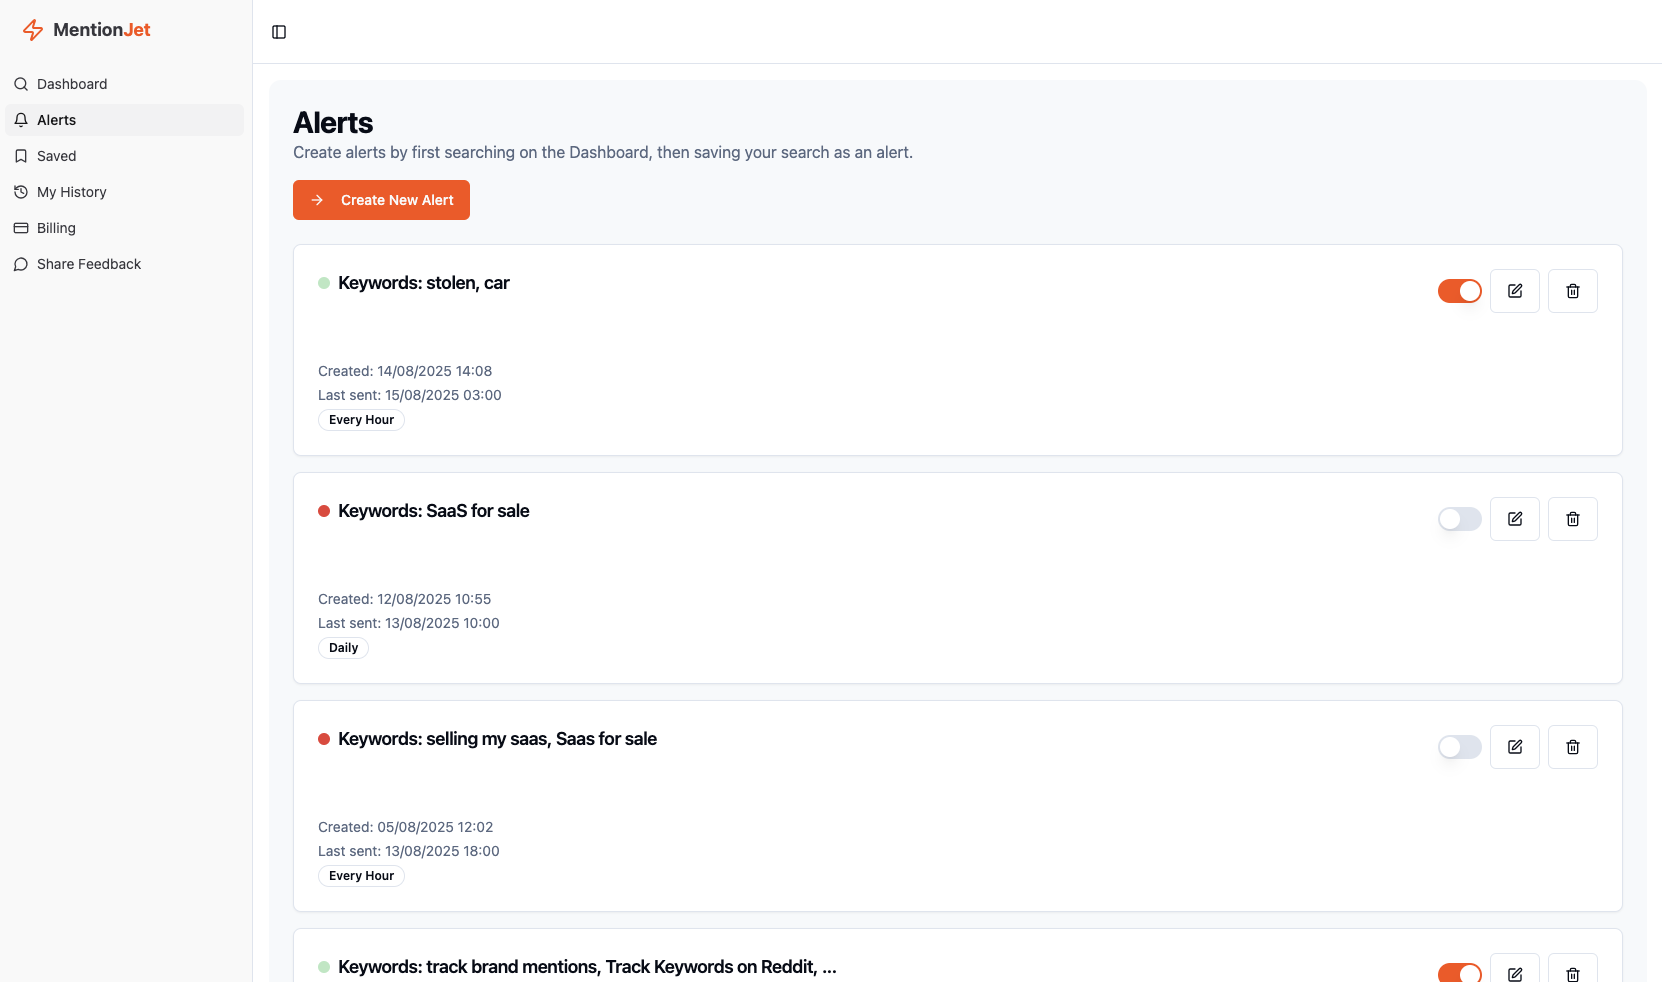This screenshot has height=982, width=1662.
Task: Click the Billing credit card icon
Action: click(21, 228)
